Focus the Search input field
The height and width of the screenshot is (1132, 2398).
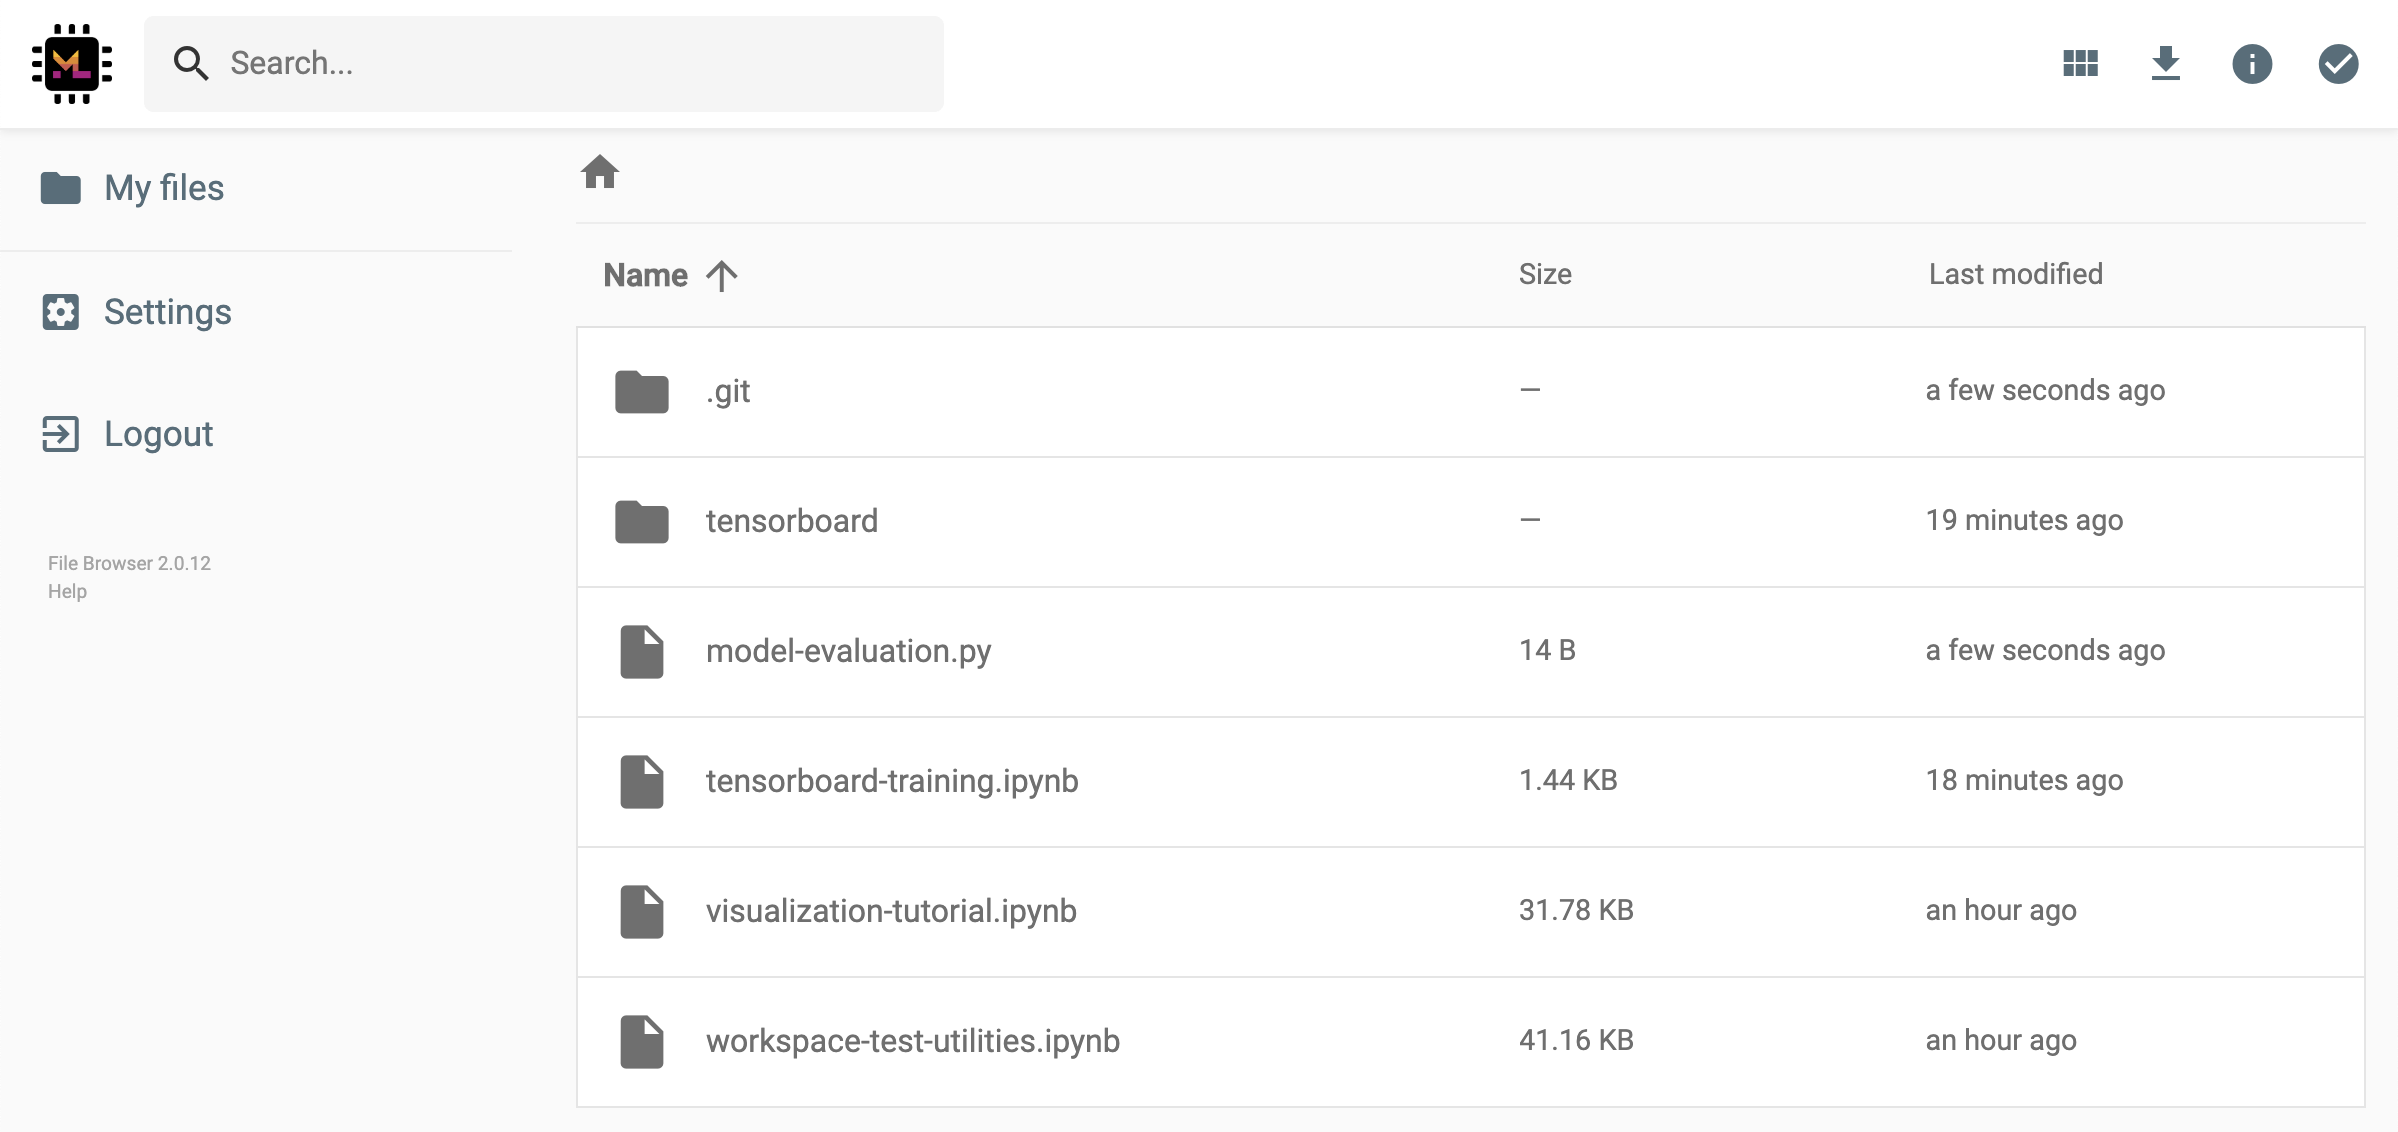tap(580, 64)
